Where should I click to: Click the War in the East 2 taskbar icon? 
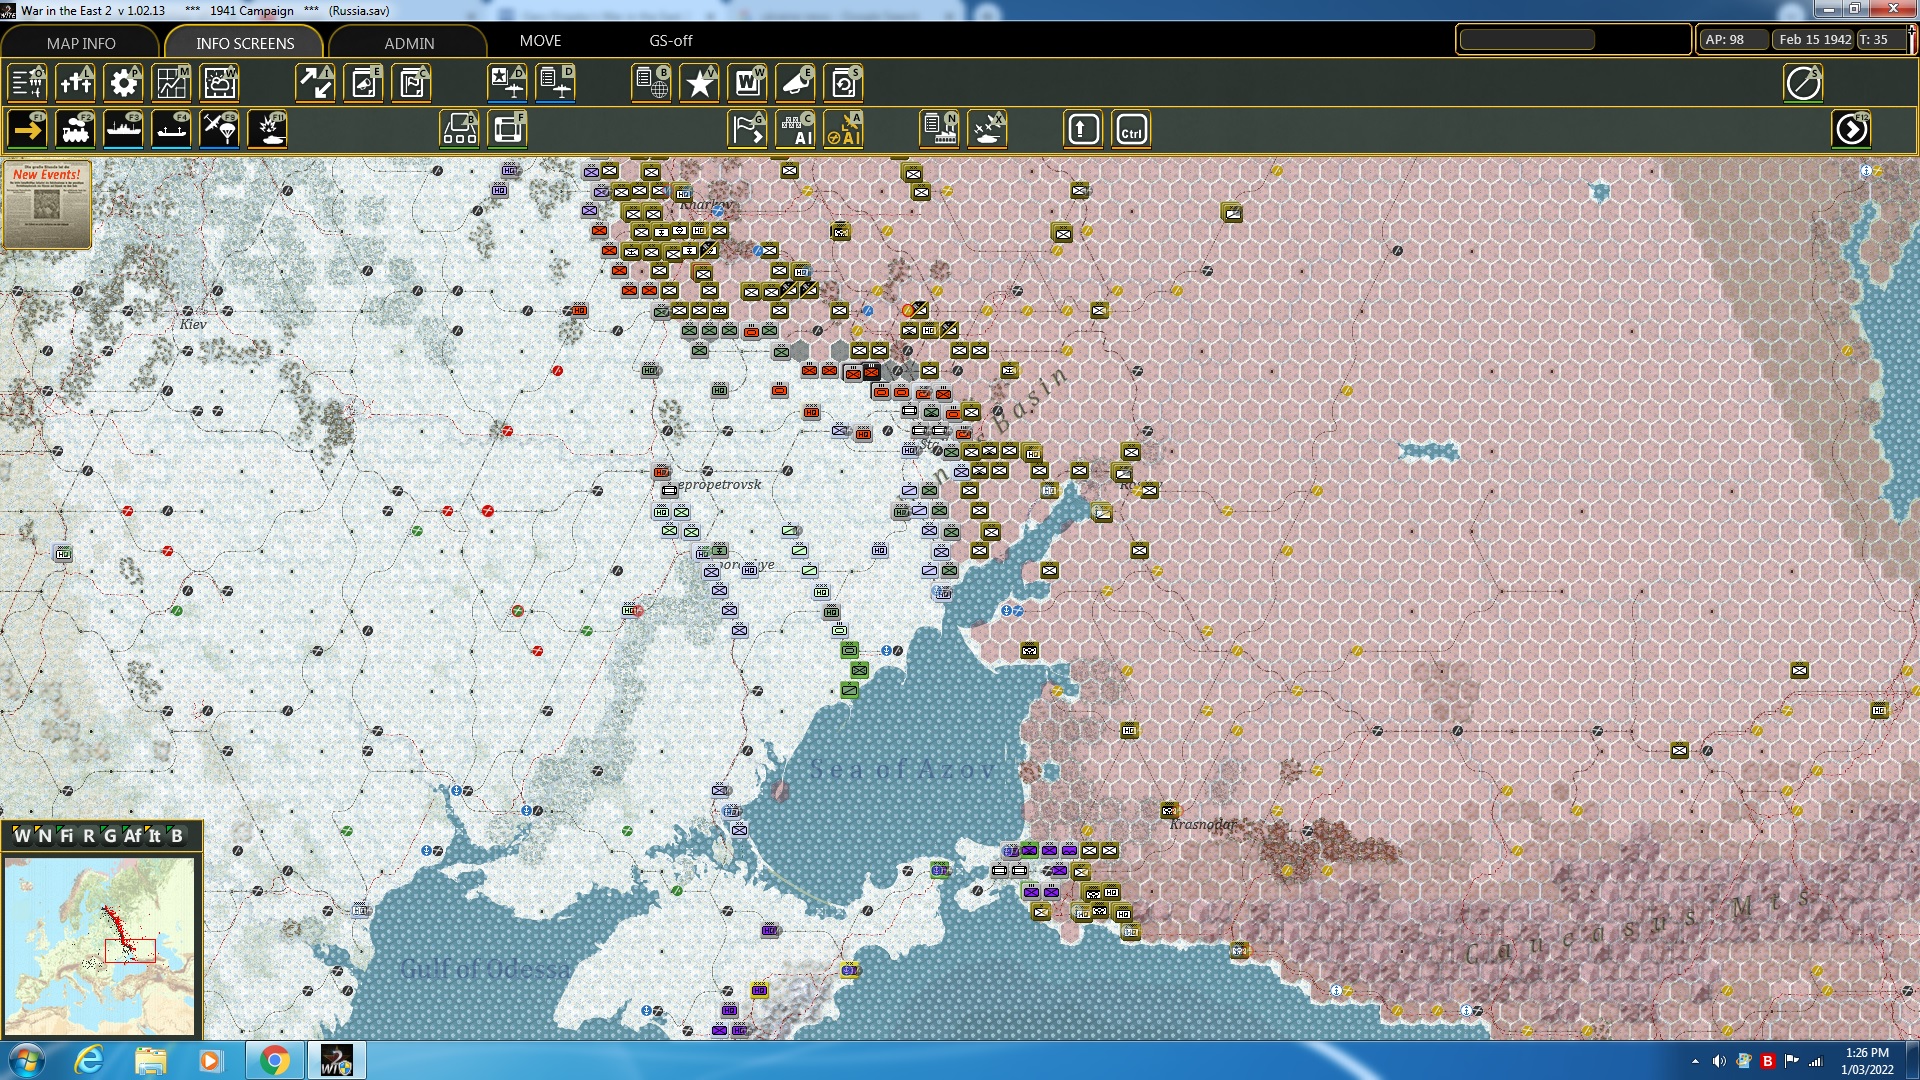point(336,1060)
